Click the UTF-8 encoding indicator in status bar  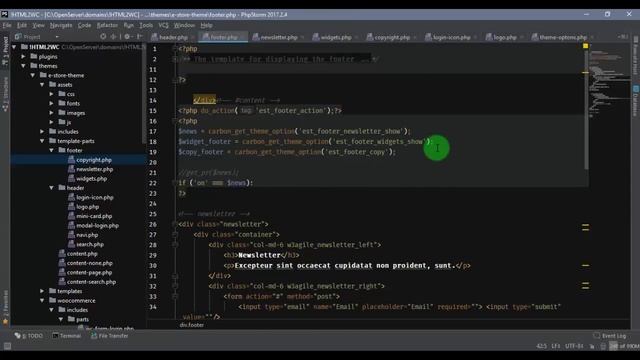click(574, 346)
